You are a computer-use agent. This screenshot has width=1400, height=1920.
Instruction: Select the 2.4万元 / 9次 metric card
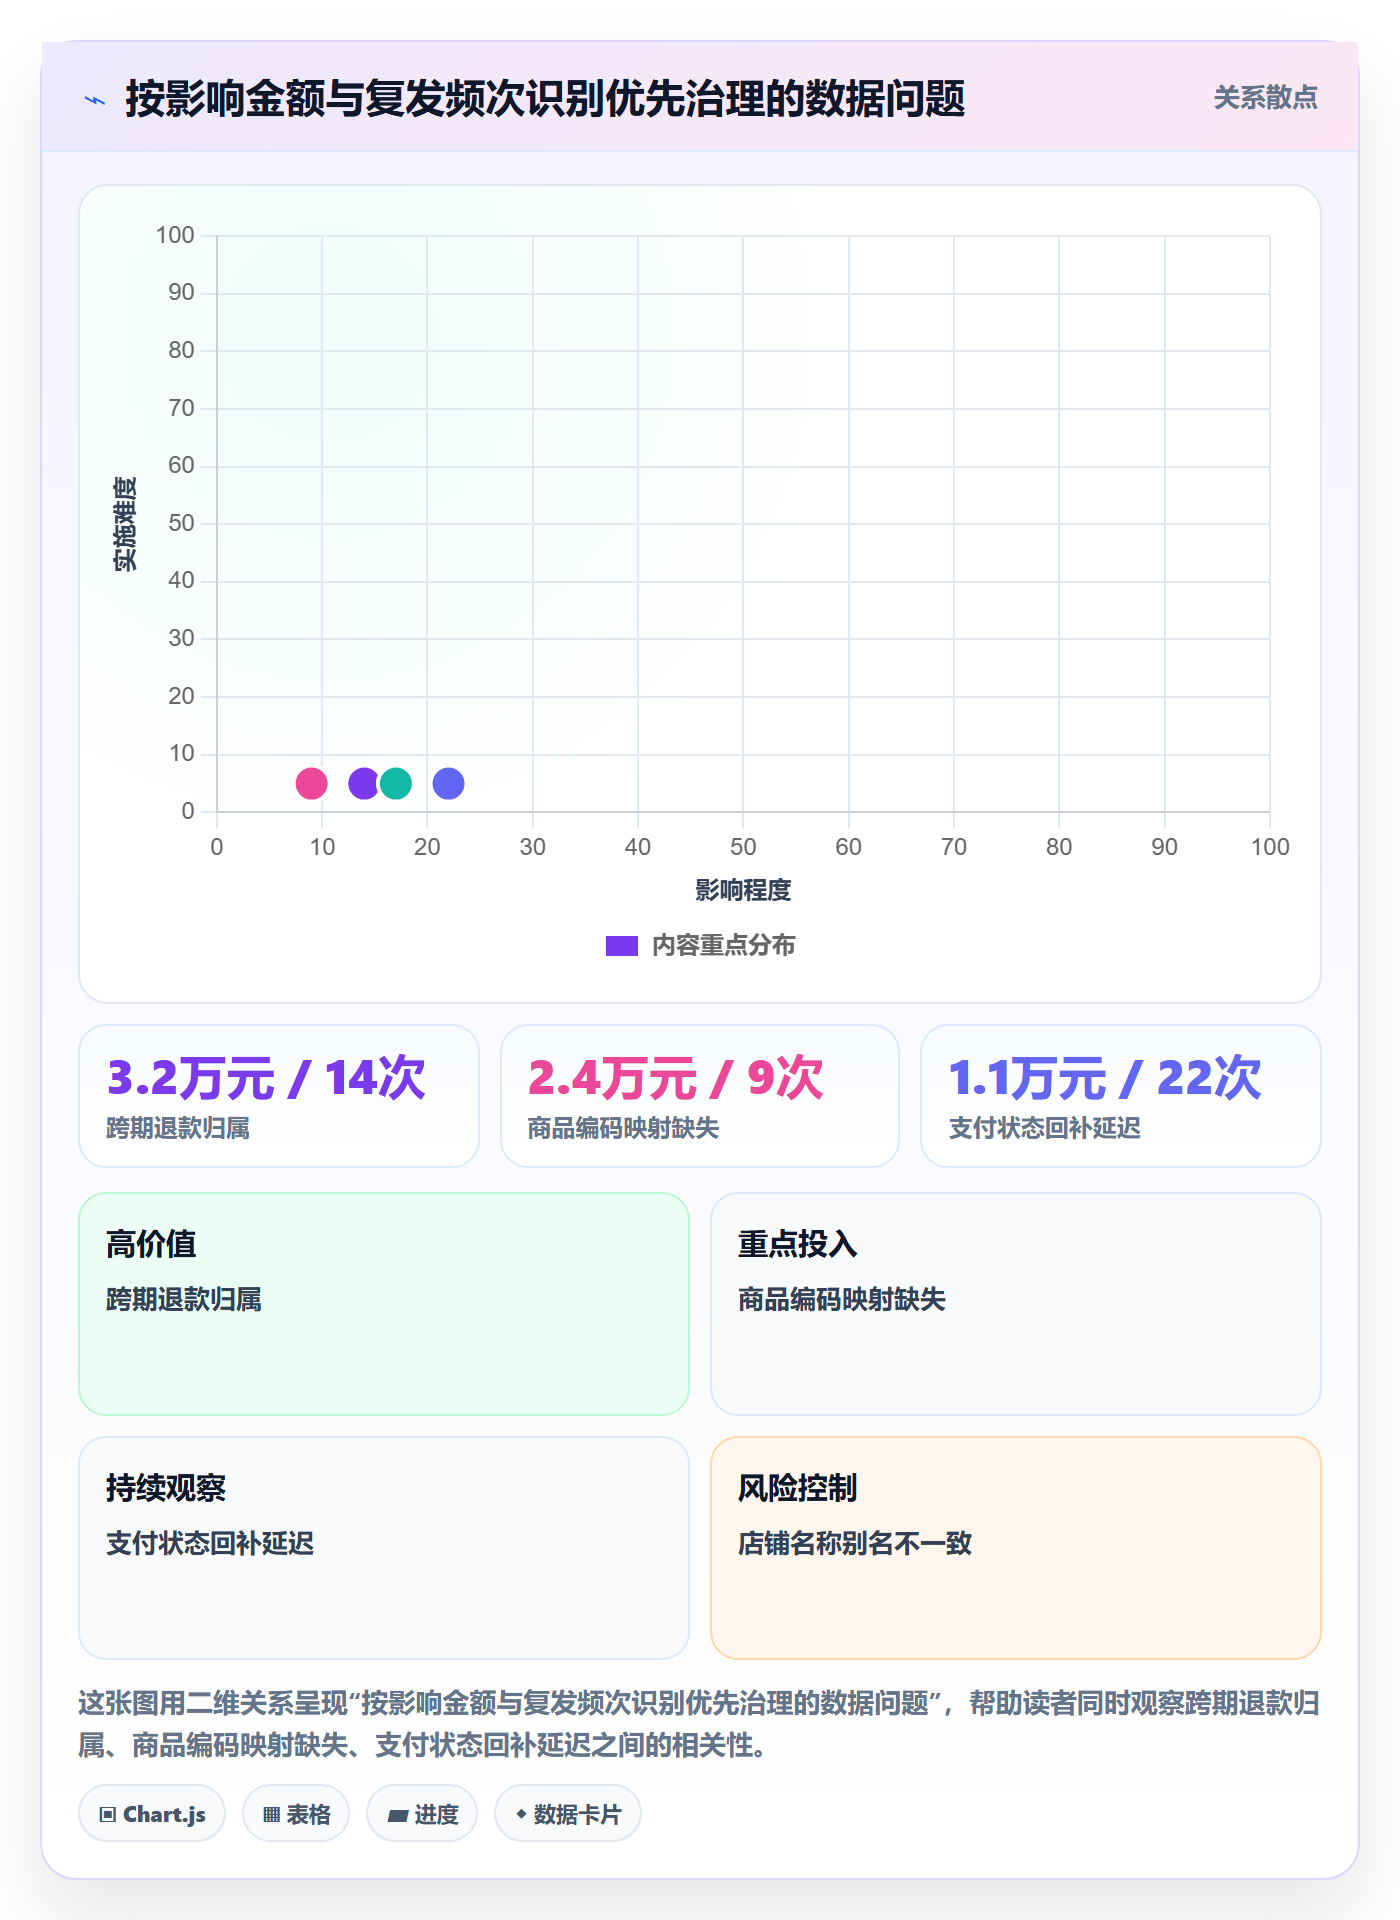(700, 1096)
